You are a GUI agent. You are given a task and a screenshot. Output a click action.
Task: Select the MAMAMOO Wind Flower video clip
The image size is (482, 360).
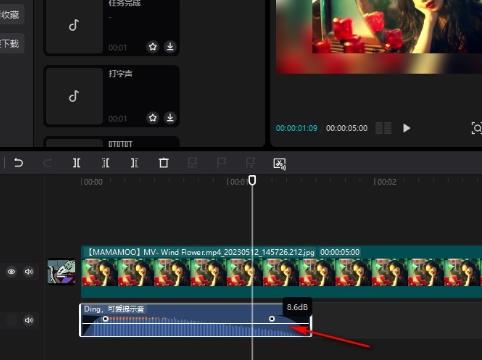pos(281,271)
